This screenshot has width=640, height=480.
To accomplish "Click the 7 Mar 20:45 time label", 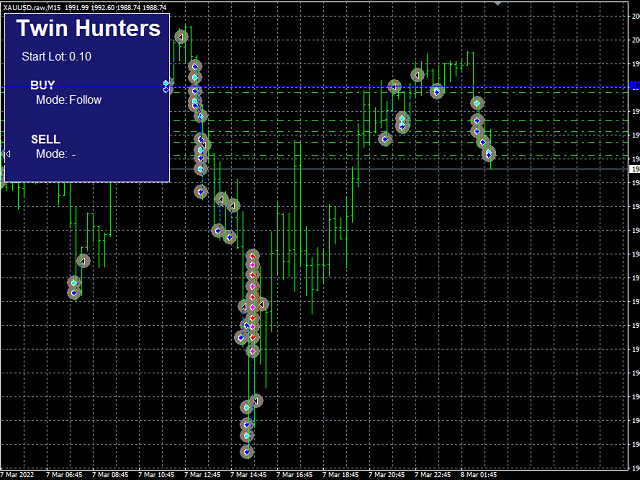I will click(x=387, y=475).
